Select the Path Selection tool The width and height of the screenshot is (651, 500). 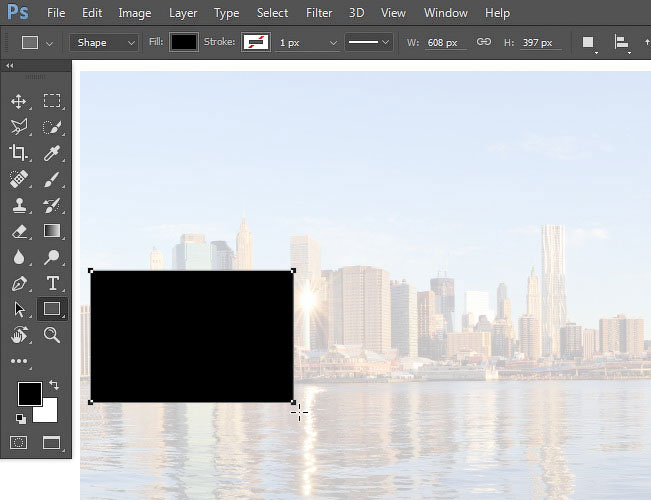19,310
